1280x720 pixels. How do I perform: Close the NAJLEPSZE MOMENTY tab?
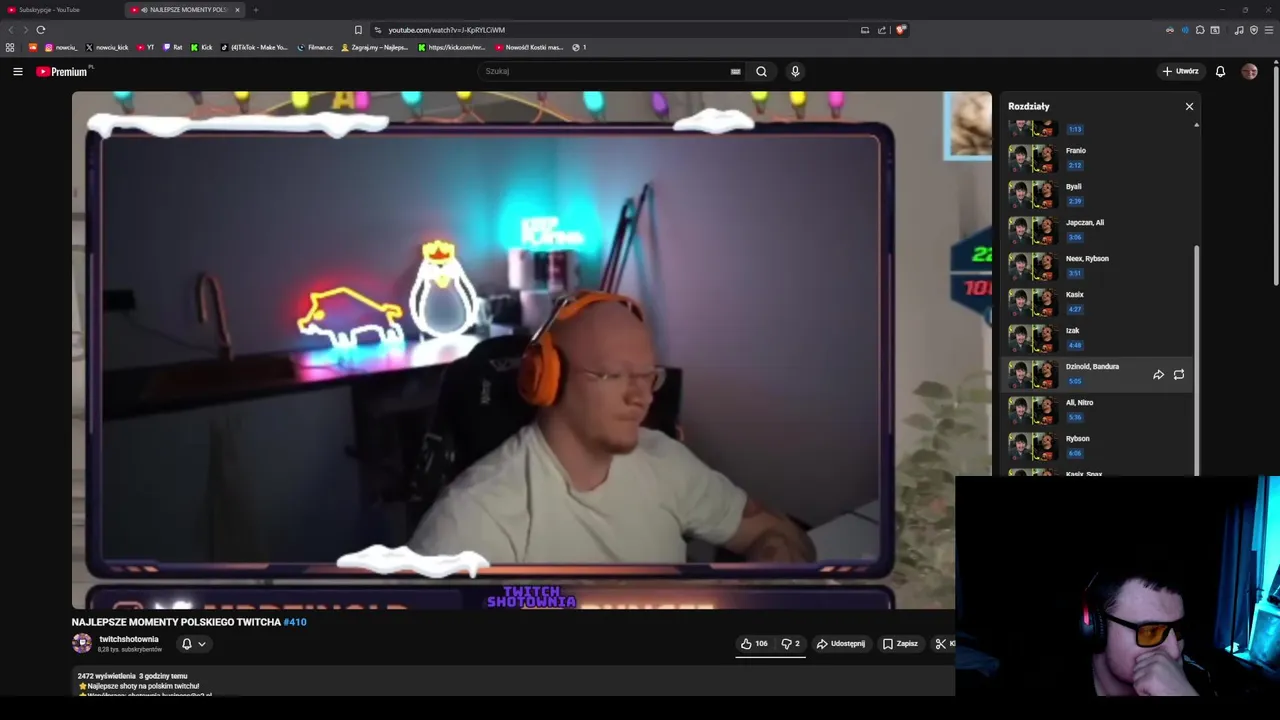[x=237, y=10]
